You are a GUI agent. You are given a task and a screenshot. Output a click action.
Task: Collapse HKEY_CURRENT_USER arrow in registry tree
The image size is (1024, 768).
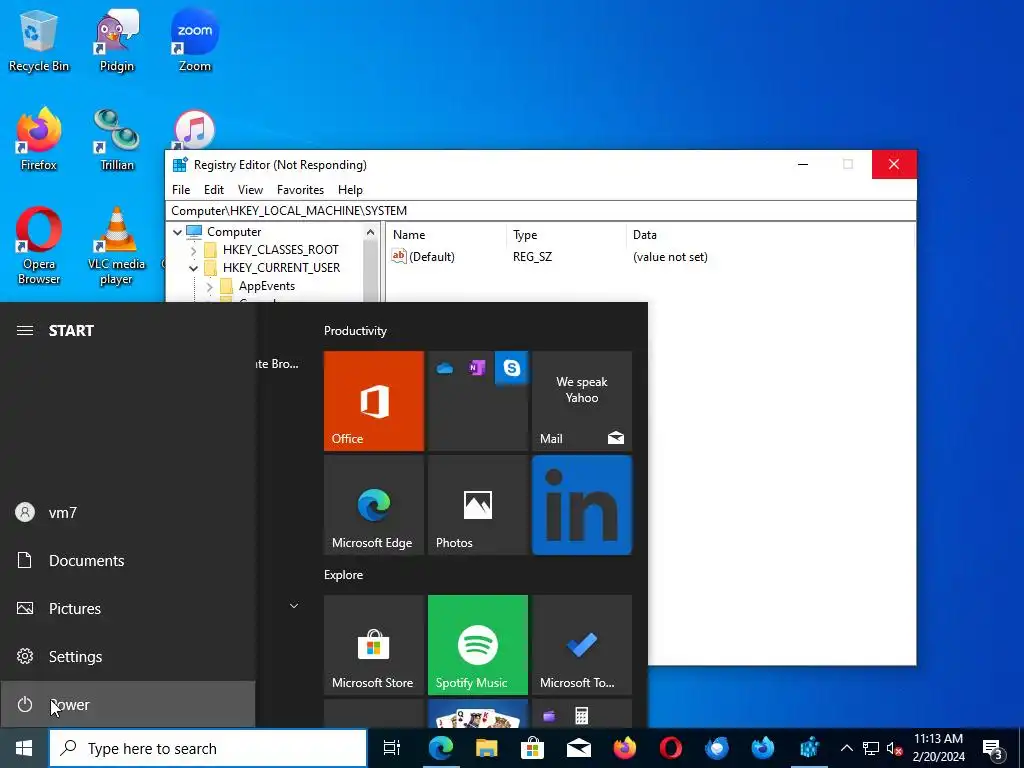[x=193, y=268]
